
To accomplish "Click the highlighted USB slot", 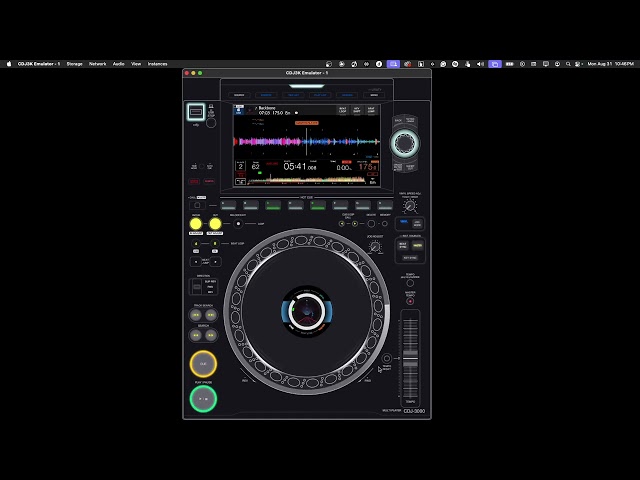I will pyautogui.click(x=196, y=112).
